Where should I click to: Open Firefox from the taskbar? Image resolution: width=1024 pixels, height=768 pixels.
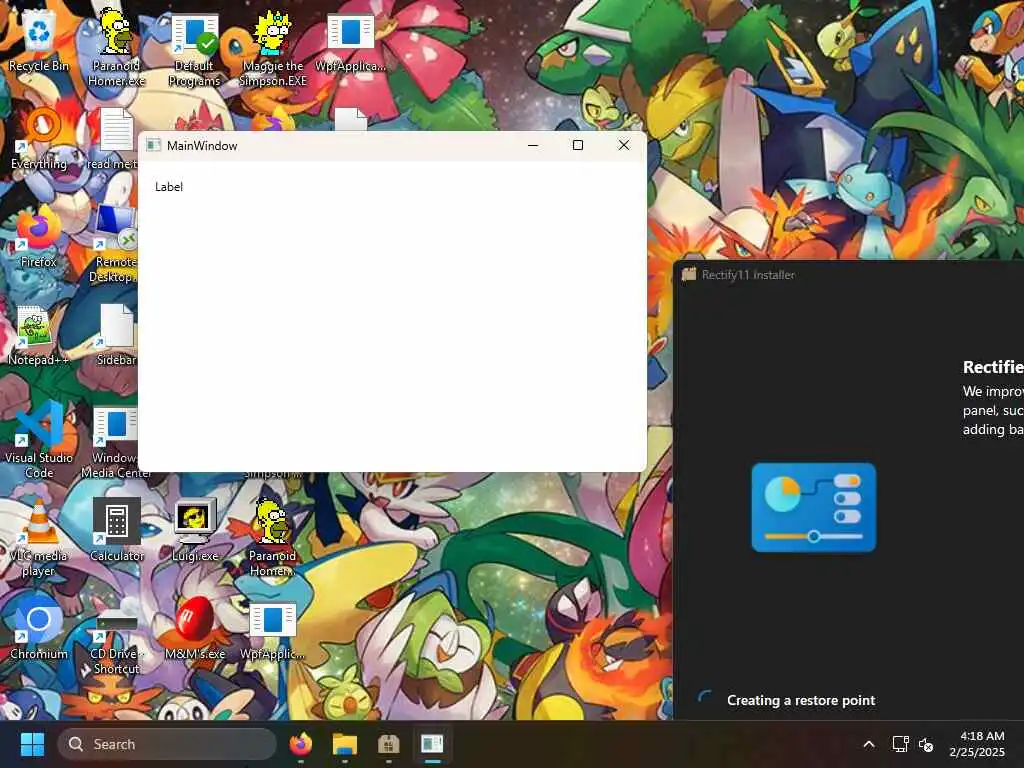300,744
